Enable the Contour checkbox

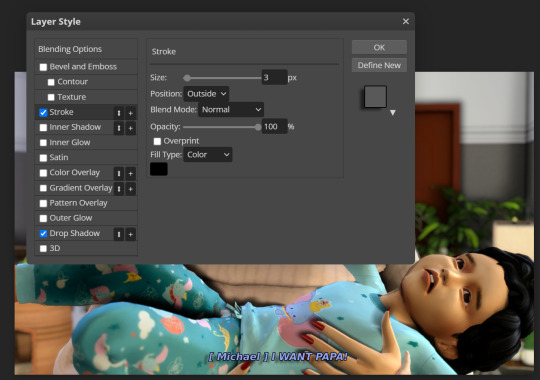pos(51,82)
